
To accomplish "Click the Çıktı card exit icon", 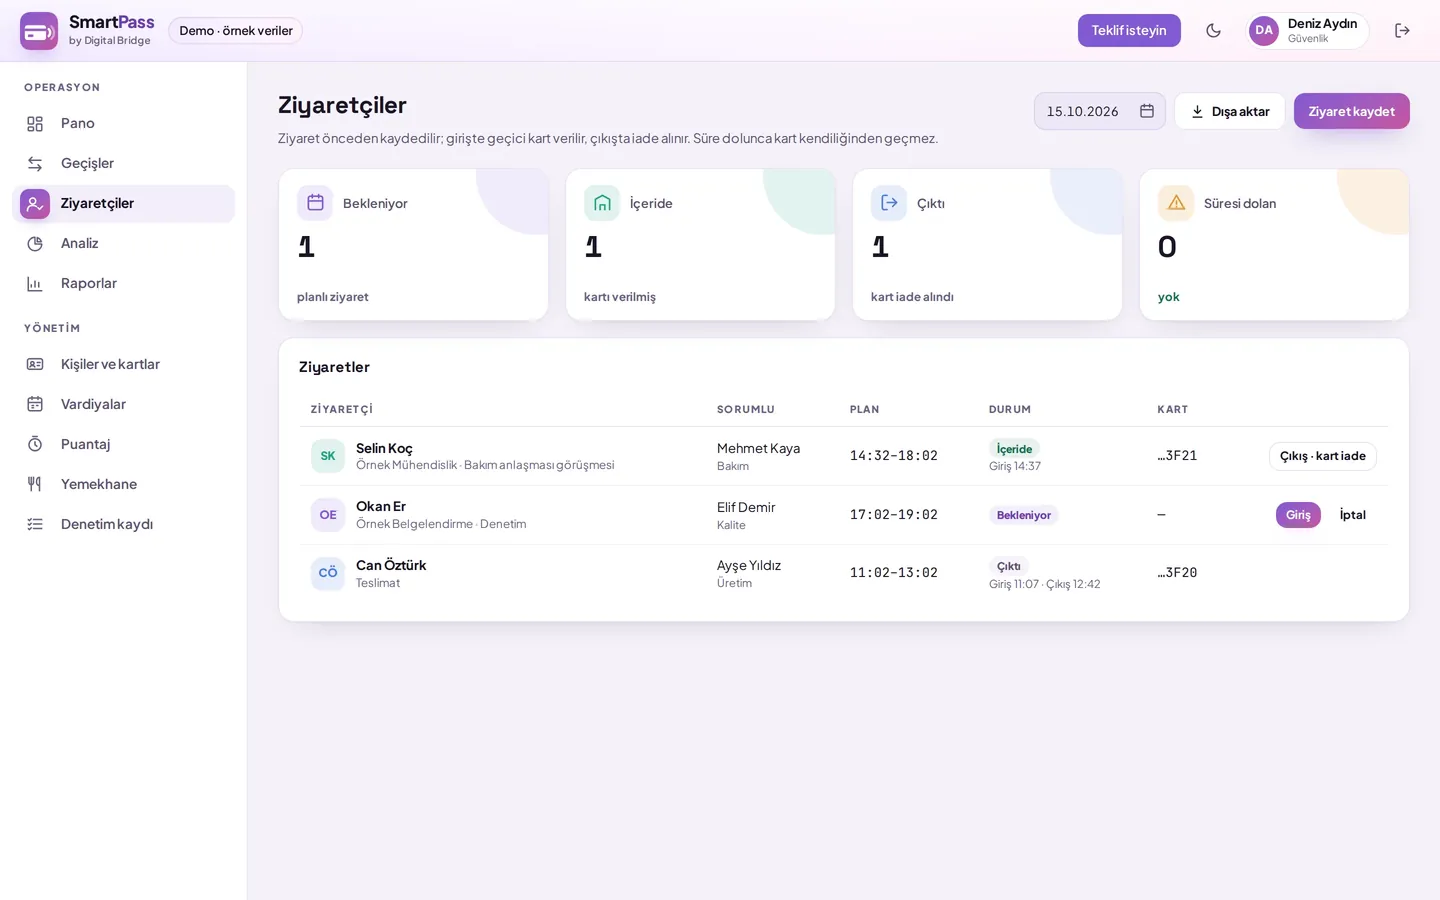I will [x=889, y=203].
